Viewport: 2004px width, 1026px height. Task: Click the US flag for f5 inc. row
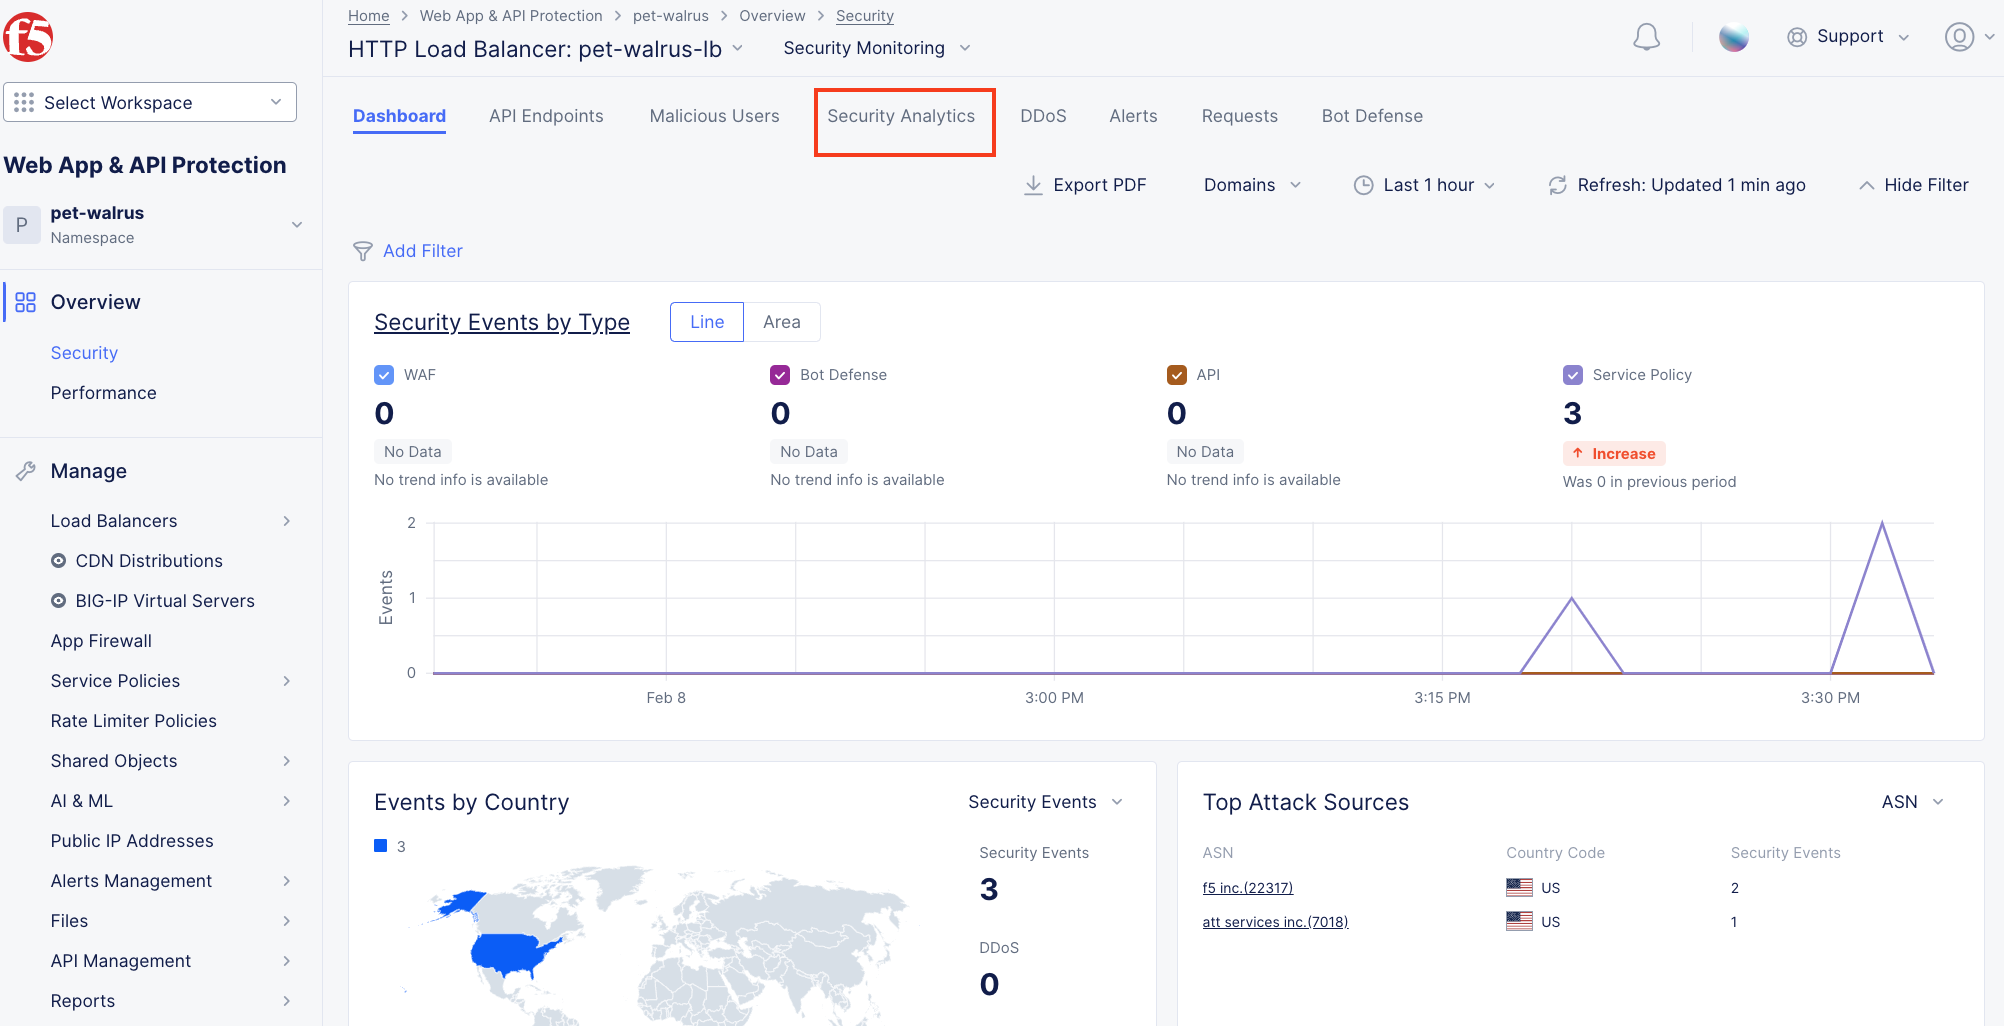pos(1519,887)
